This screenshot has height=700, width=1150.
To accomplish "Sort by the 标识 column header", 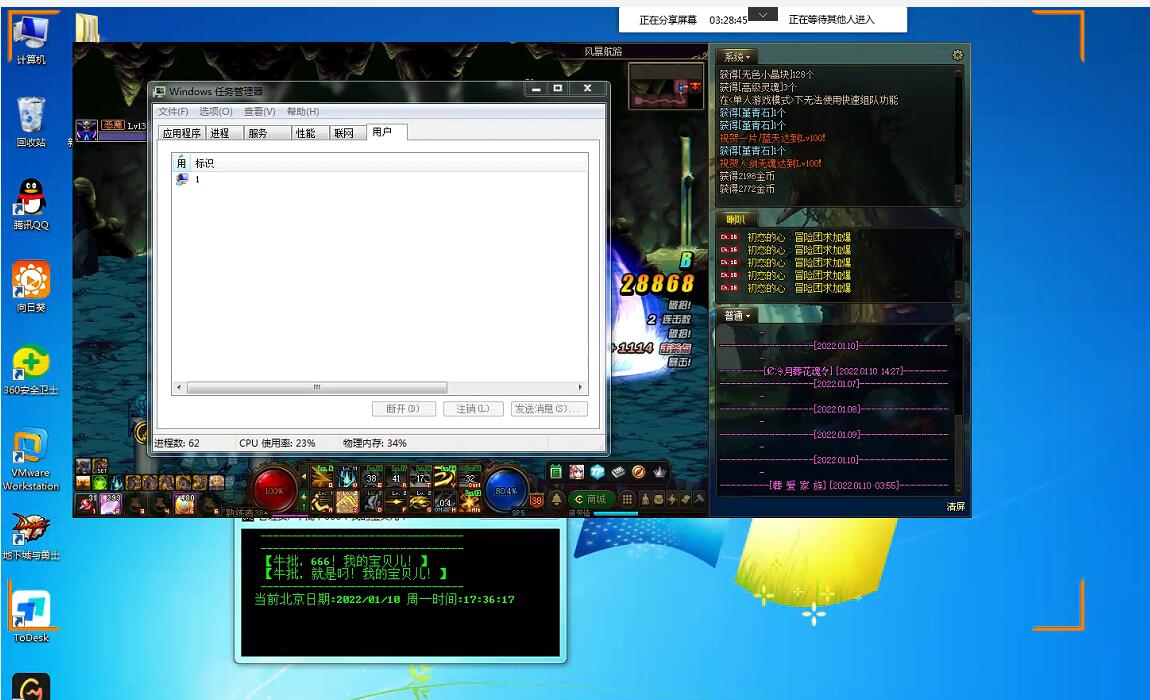I will [x=389, y=163].
